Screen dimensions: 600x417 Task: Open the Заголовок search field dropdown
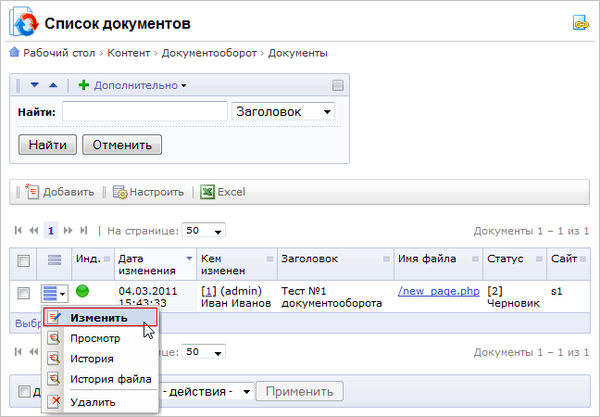click(x=284, y=112)
